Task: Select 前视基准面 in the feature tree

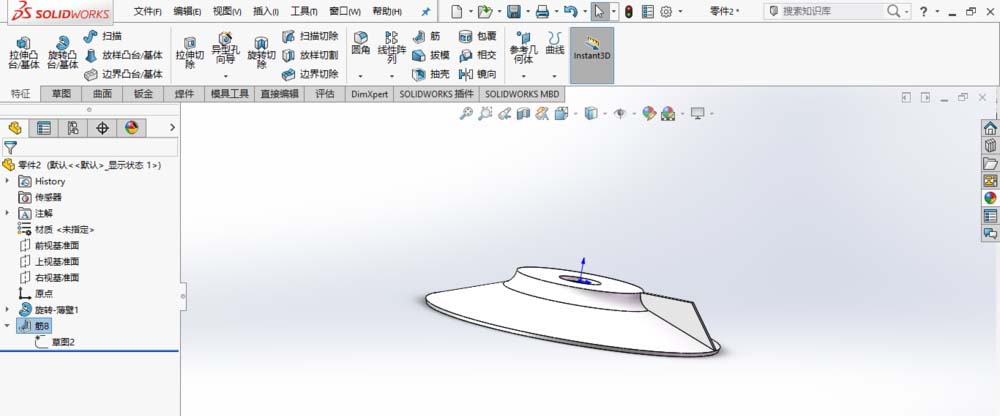Action: point(56,245)
